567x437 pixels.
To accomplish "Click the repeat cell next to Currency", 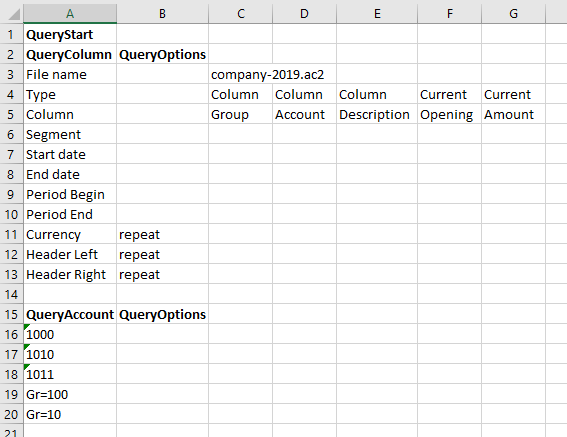I will (162, 235).
